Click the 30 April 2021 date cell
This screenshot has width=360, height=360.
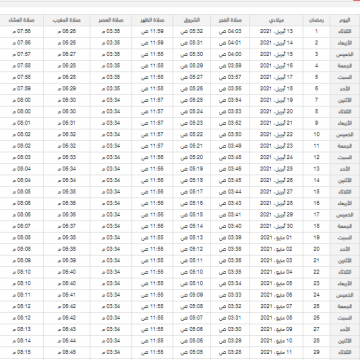point(276,226)
